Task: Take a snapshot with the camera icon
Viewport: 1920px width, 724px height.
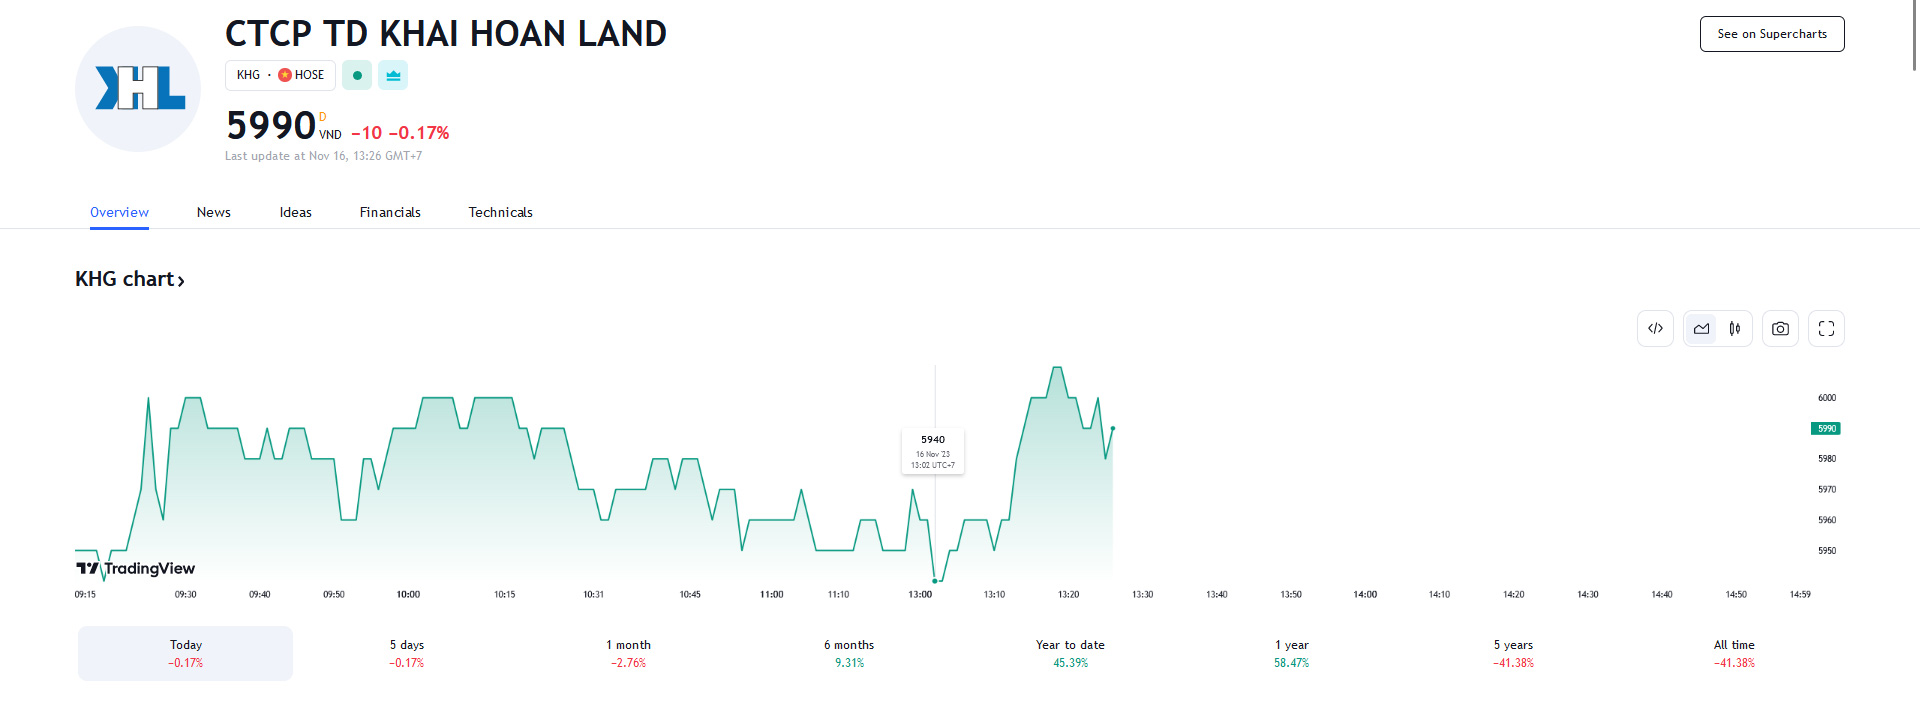Action: pyautogui.click(x=1780, y=328)
